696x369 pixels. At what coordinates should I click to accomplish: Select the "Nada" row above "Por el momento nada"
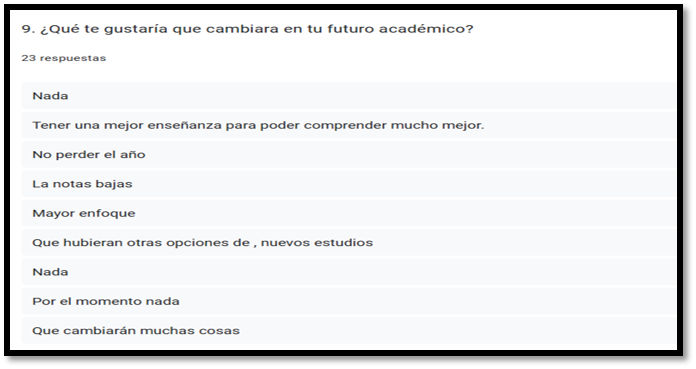click(x=349, y=271)
